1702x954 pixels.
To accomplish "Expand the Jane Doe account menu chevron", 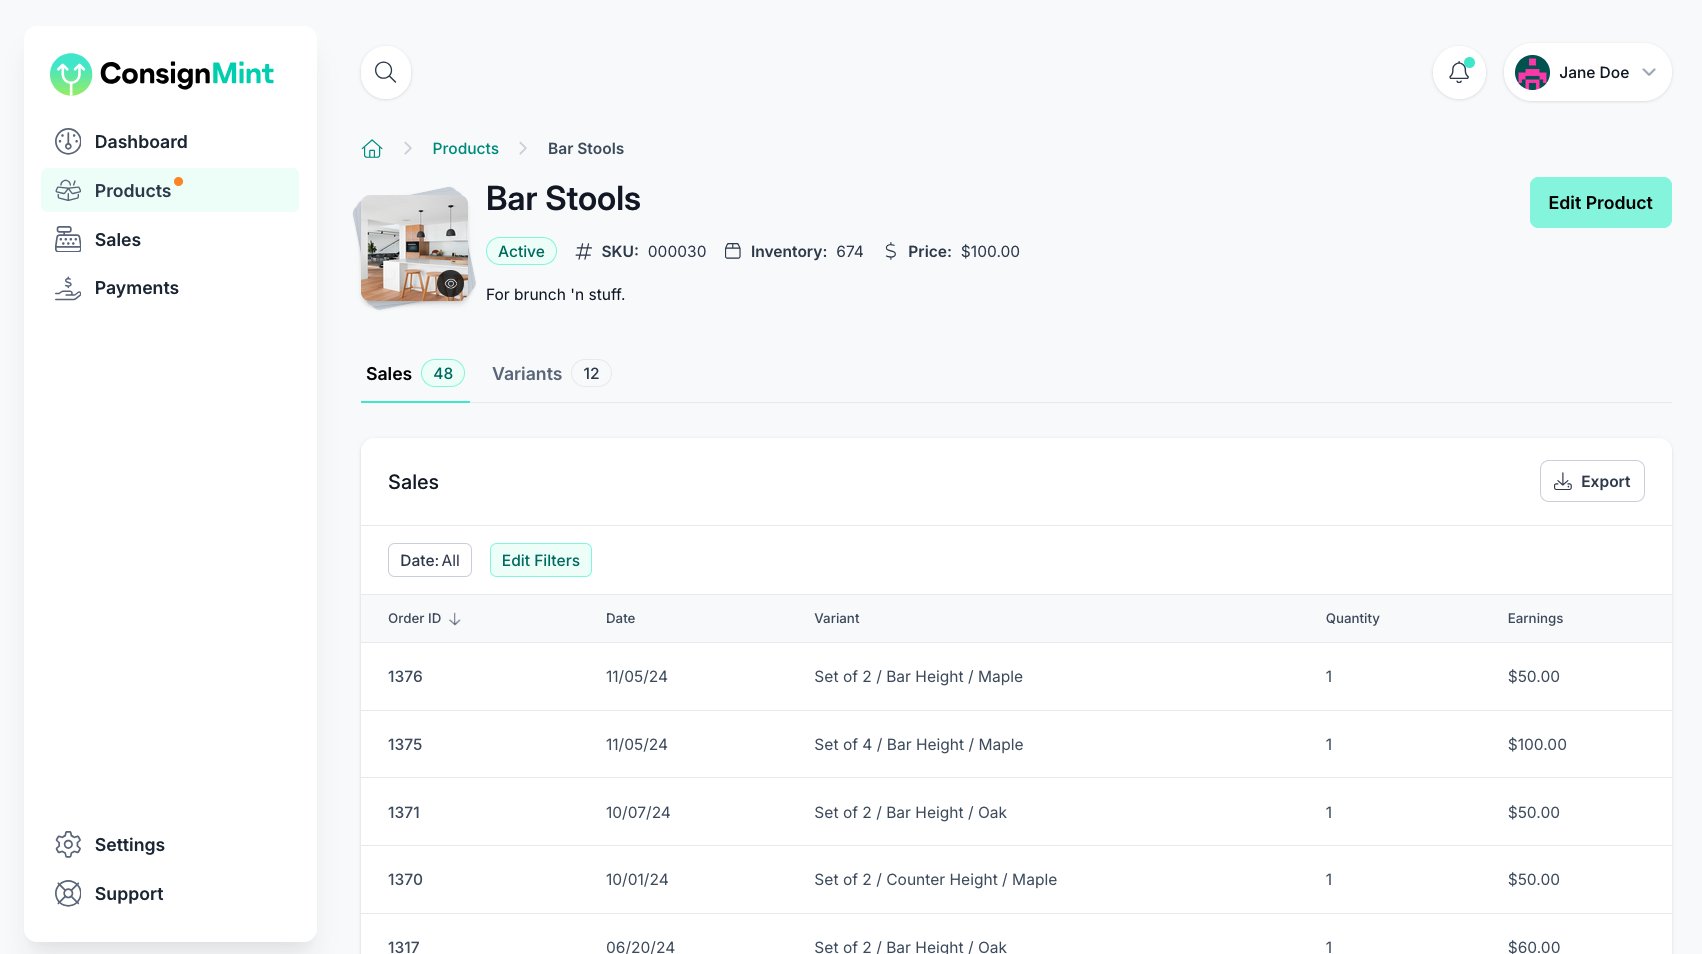I will (1649, 72).
